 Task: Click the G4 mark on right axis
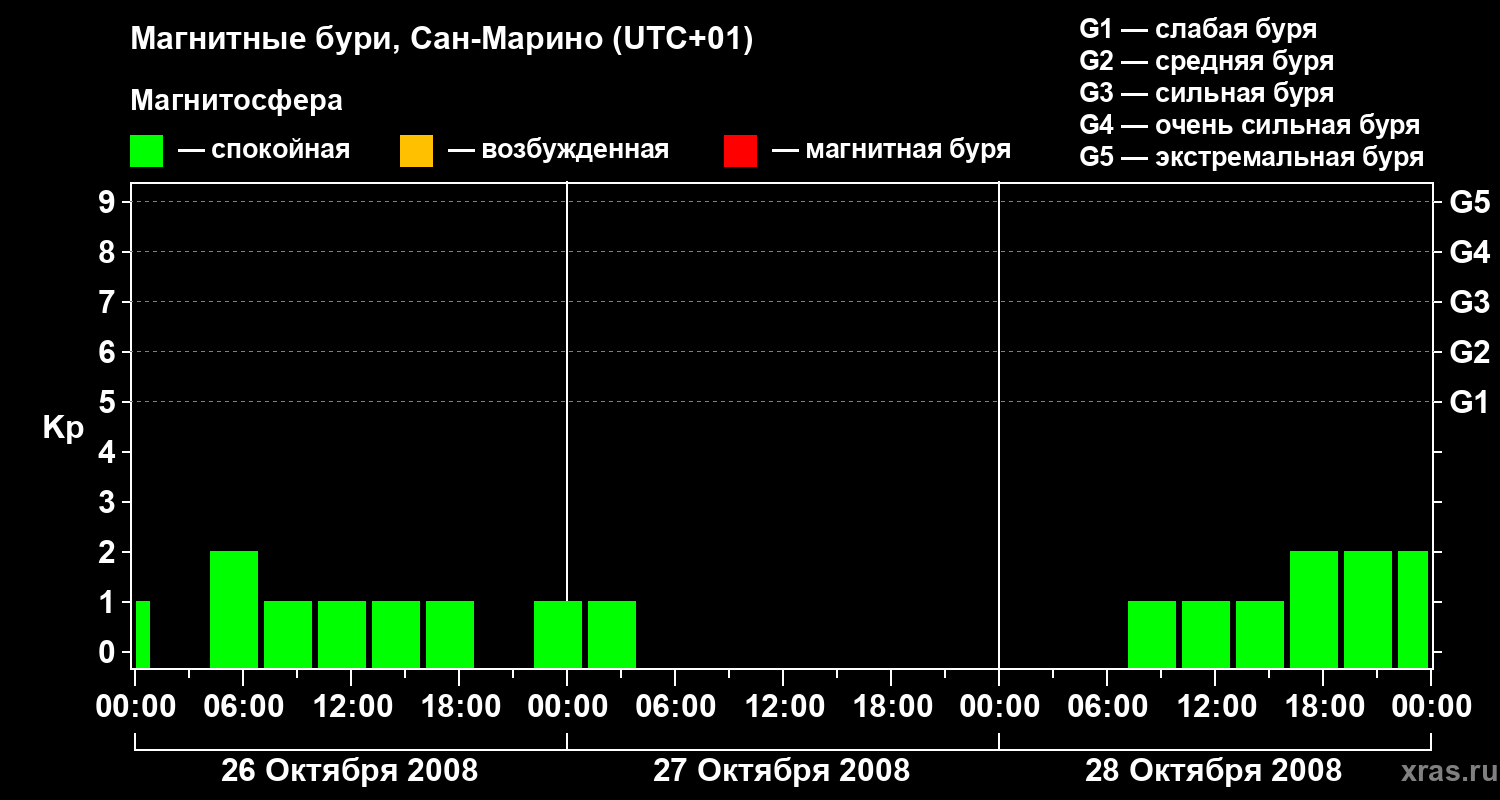(x=1469, y=252)
